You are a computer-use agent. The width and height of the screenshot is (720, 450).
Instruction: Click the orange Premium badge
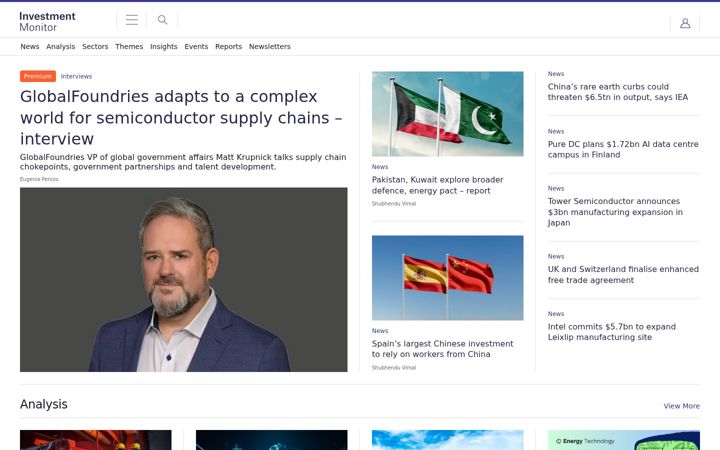pos(38,76)
